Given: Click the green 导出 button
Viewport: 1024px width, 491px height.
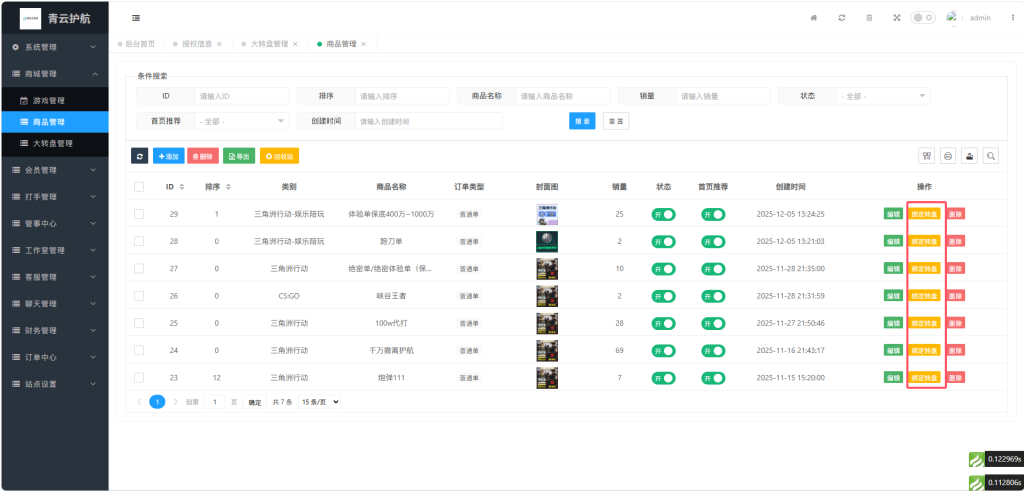Looking at the screenshot, I should click(x=239, y=156).
